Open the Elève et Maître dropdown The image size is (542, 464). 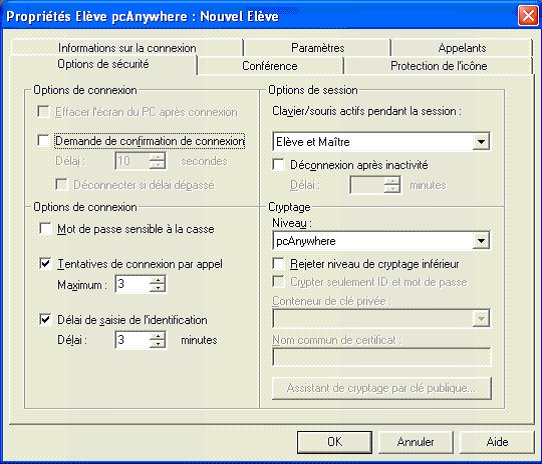[x=481, y=141]
